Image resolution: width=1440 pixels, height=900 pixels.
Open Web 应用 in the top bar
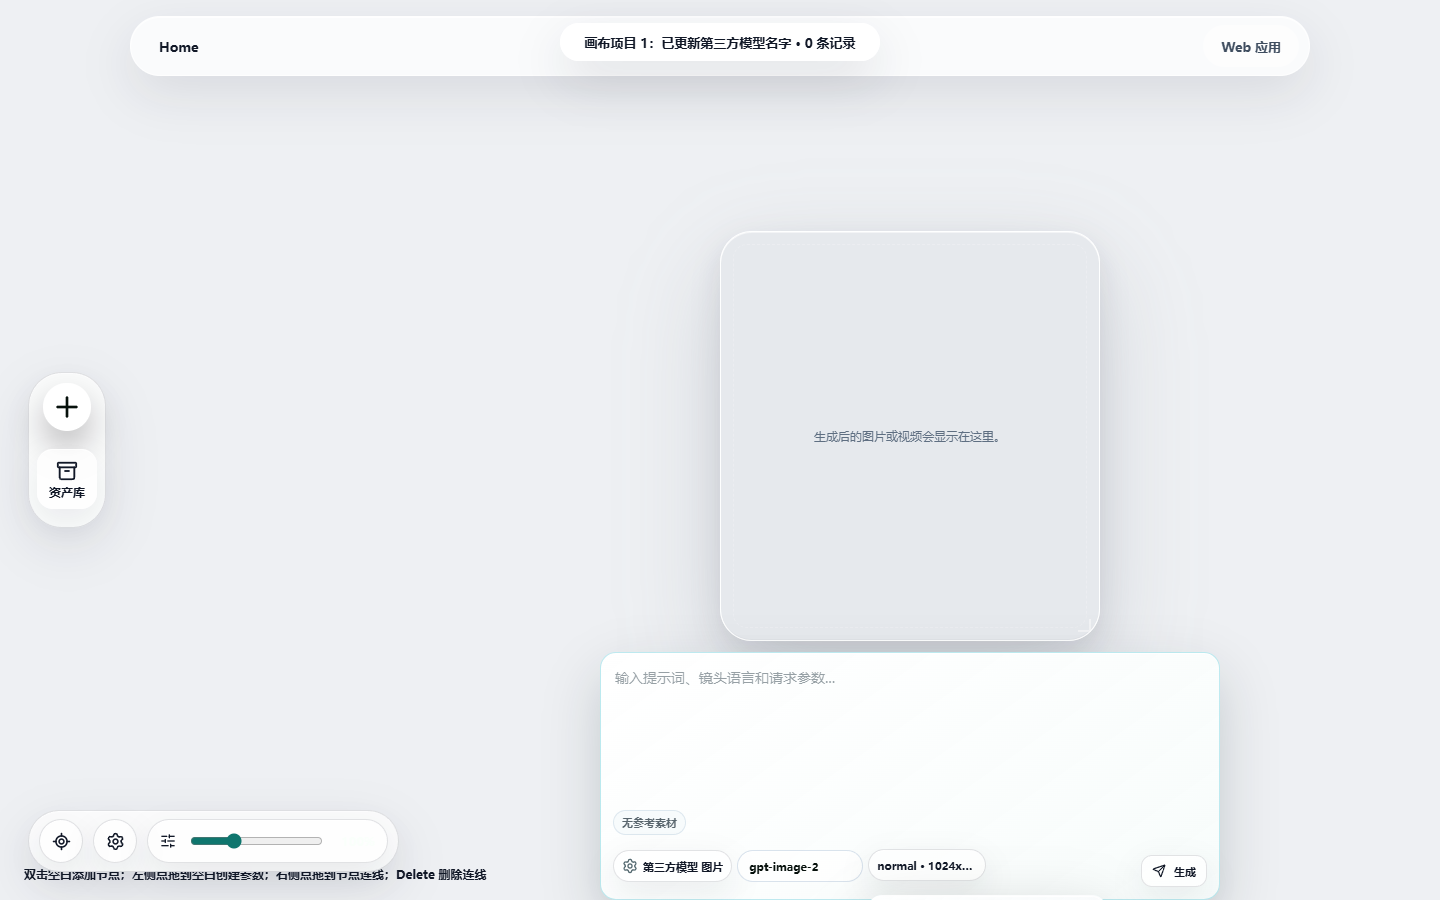1250,47
